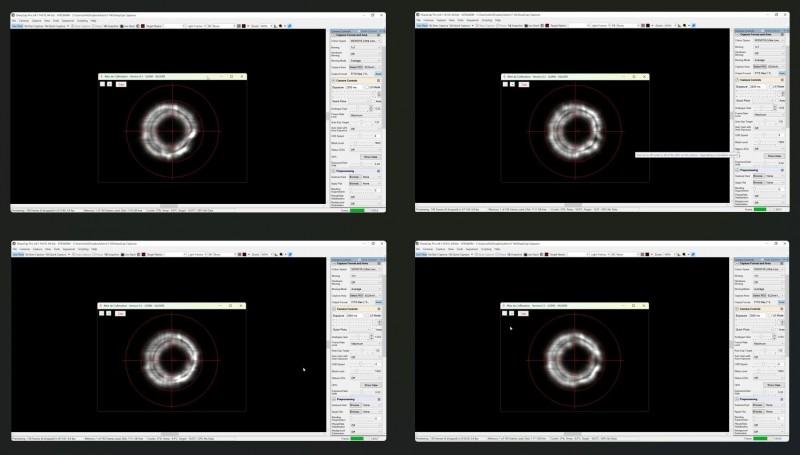Click the plus button in top-right collimation window
Viewport: 800px width, 455px height.
pyautogui.click(x=512, y=84)
